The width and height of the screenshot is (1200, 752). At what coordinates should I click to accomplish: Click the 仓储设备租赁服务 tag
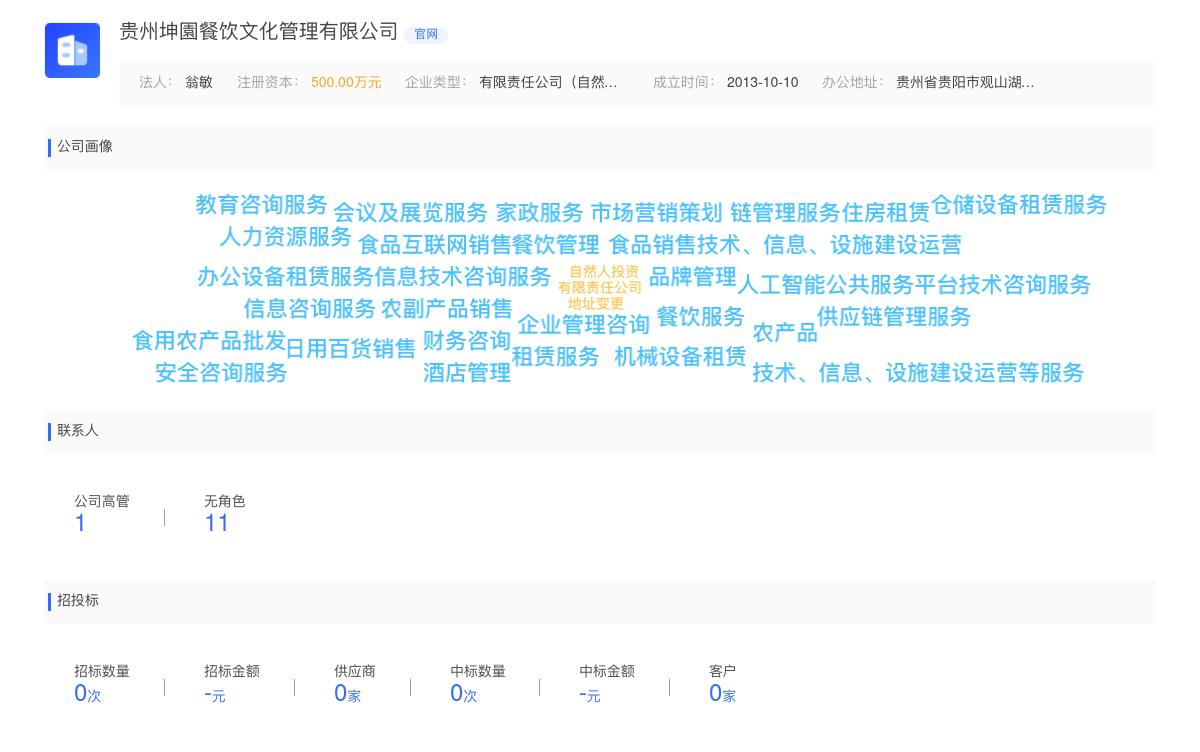(1019, 205)
